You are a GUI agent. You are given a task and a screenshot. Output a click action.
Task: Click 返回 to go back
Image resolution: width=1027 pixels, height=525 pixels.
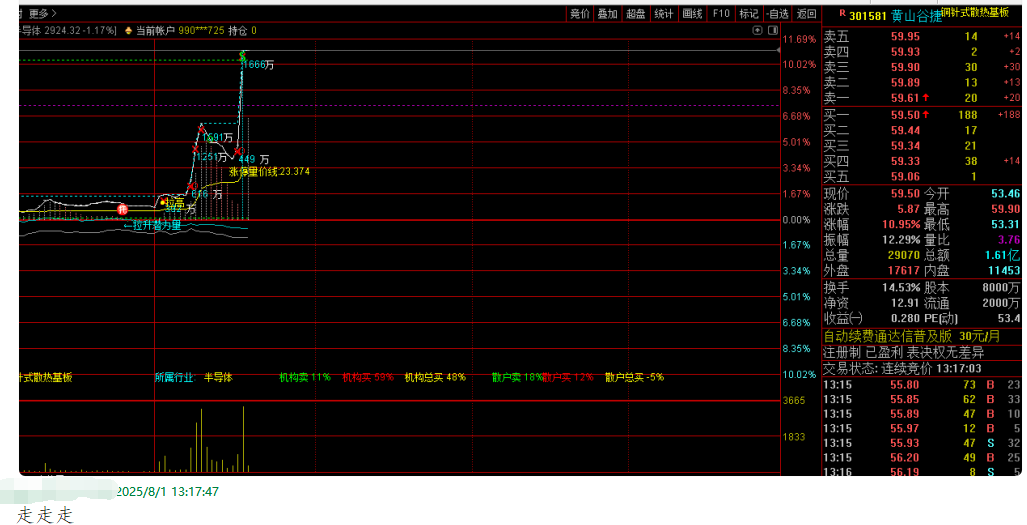tap(806, 14)
